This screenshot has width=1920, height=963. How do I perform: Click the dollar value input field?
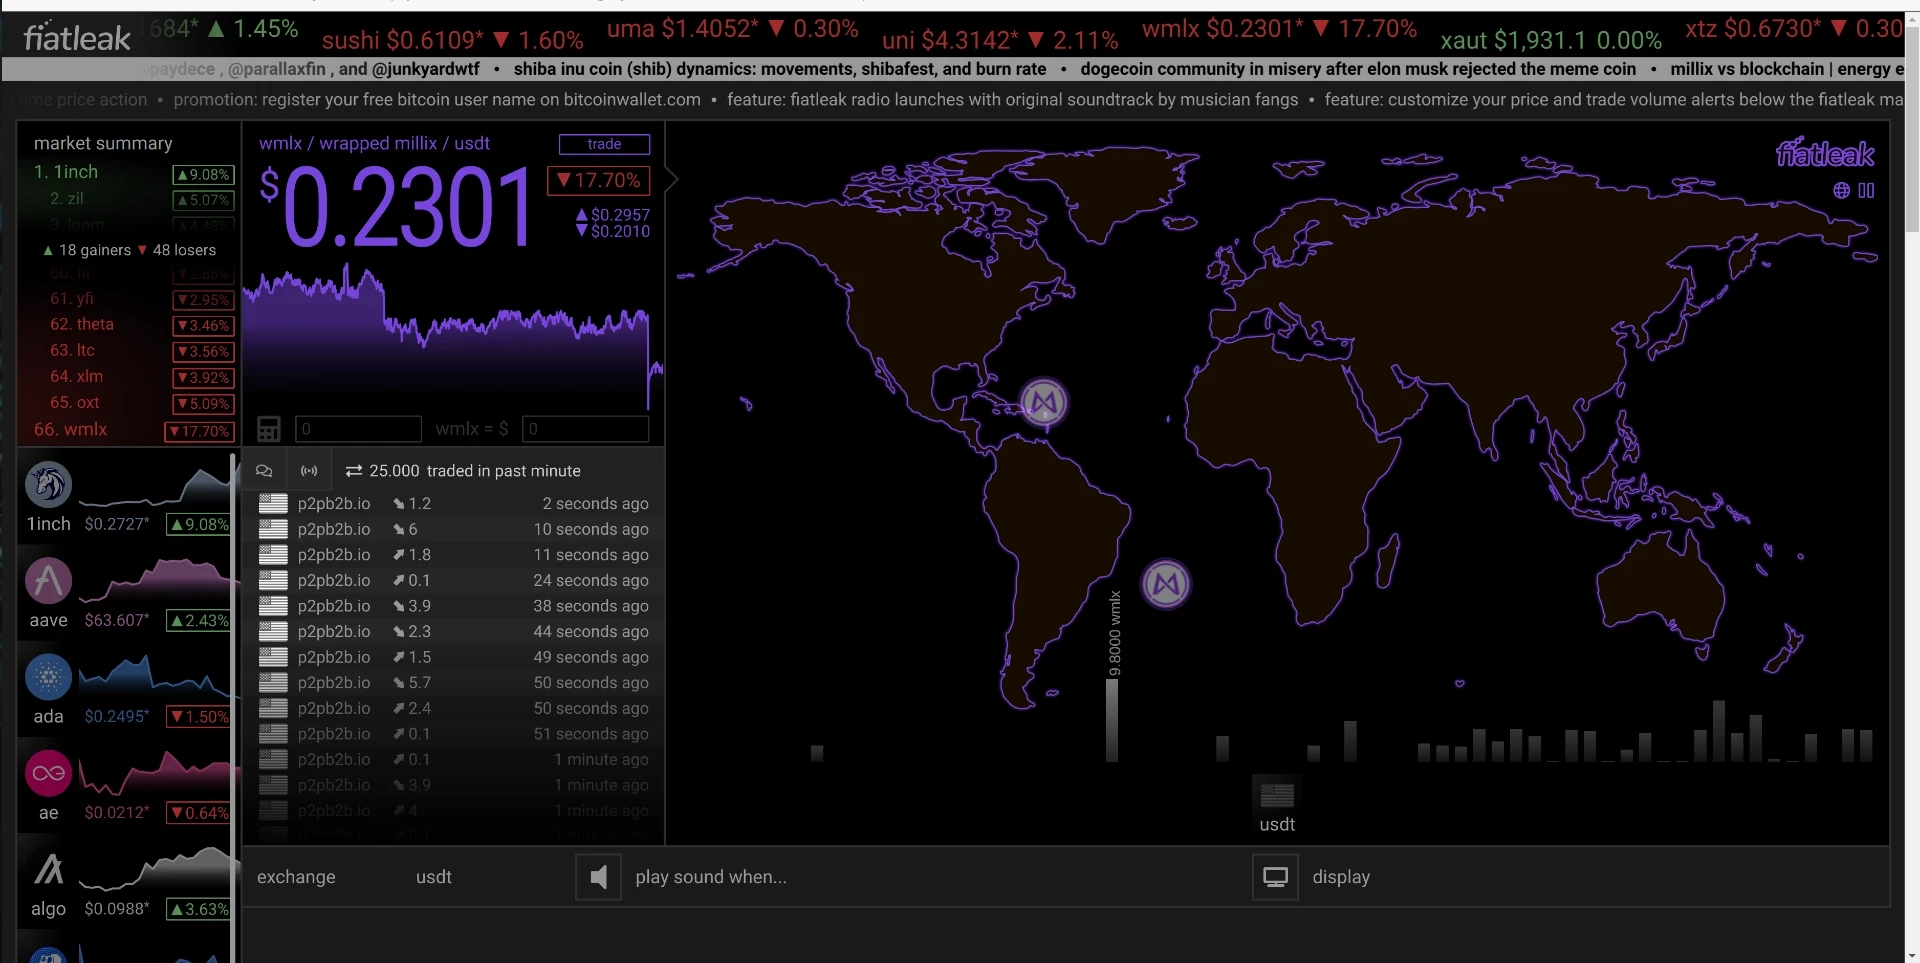[586, 429]
